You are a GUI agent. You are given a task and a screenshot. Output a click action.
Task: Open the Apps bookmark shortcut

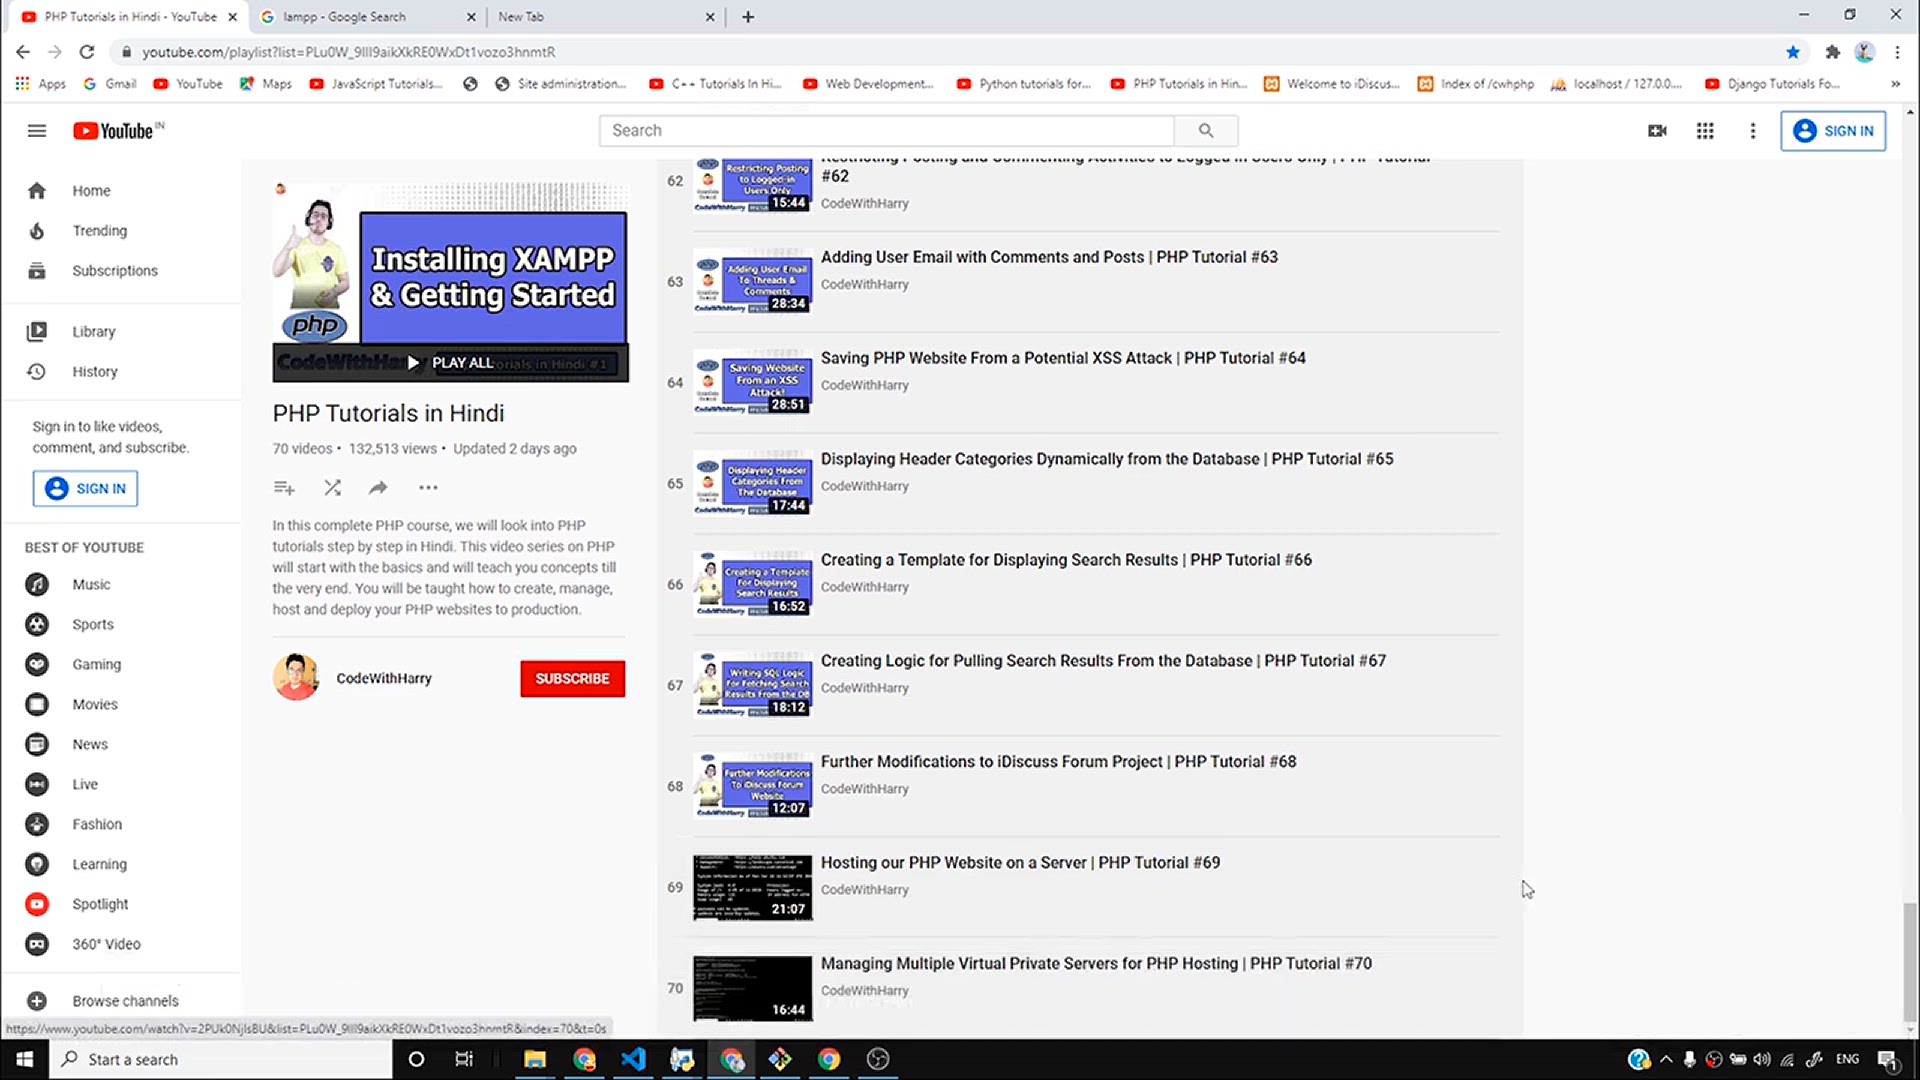41,84
